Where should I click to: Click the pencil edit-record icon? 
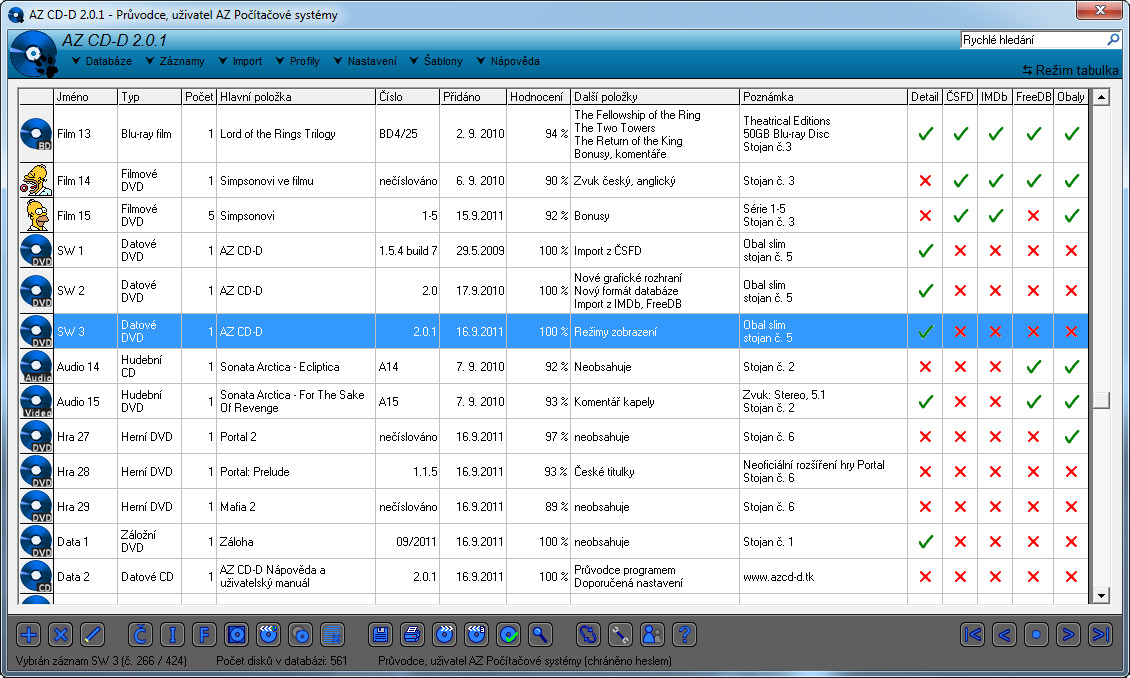92,635
